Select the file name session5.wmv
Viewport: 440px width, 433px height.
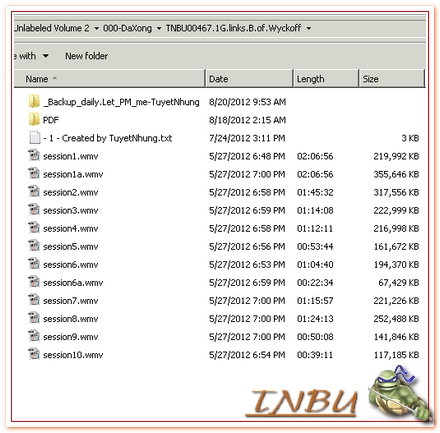(x=71, y=246)
